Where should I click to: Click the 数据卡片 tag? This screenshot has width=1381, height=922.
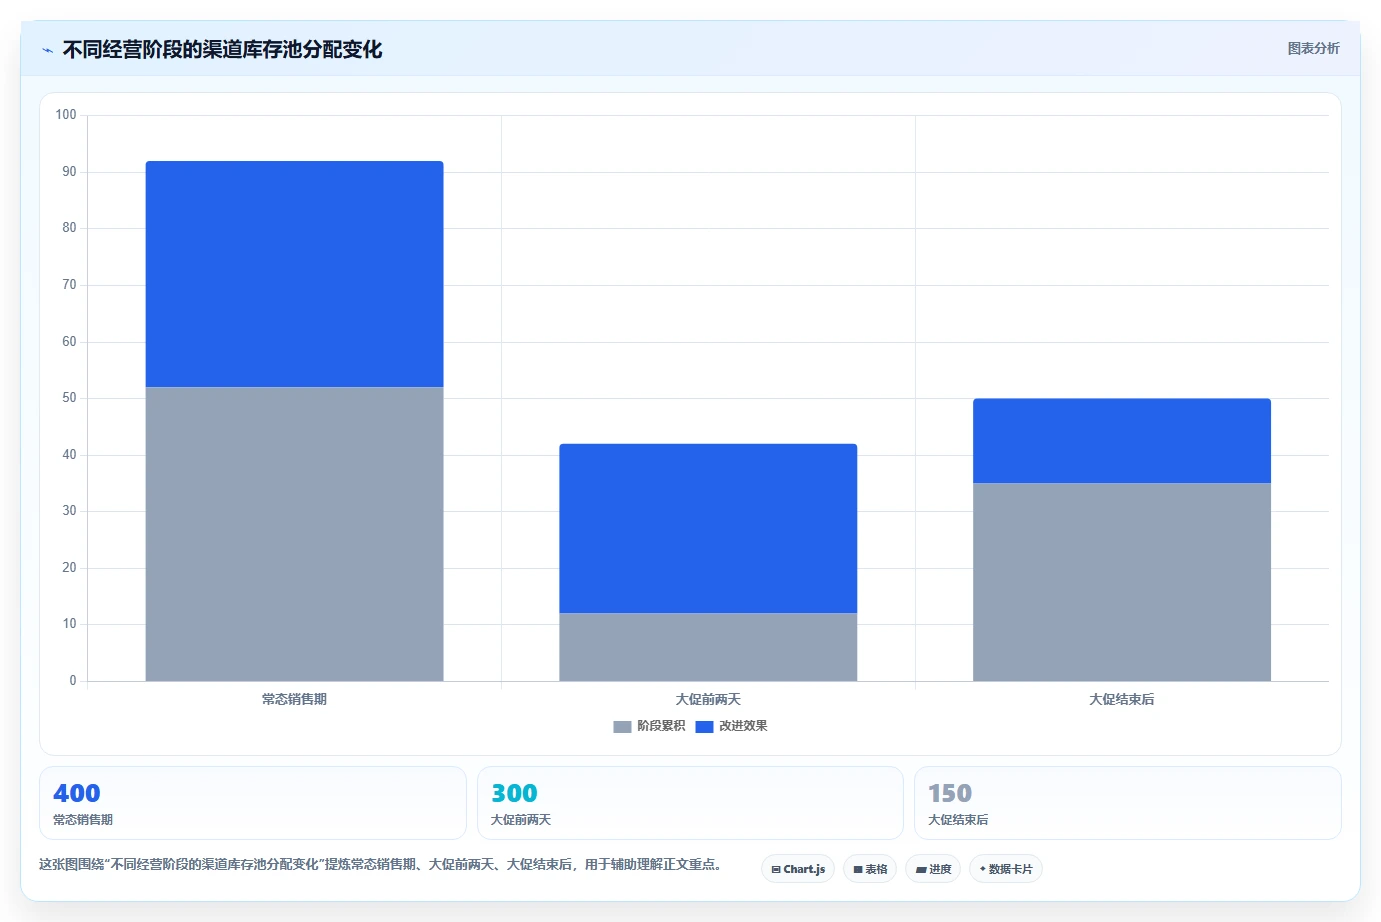point(1006,869)
